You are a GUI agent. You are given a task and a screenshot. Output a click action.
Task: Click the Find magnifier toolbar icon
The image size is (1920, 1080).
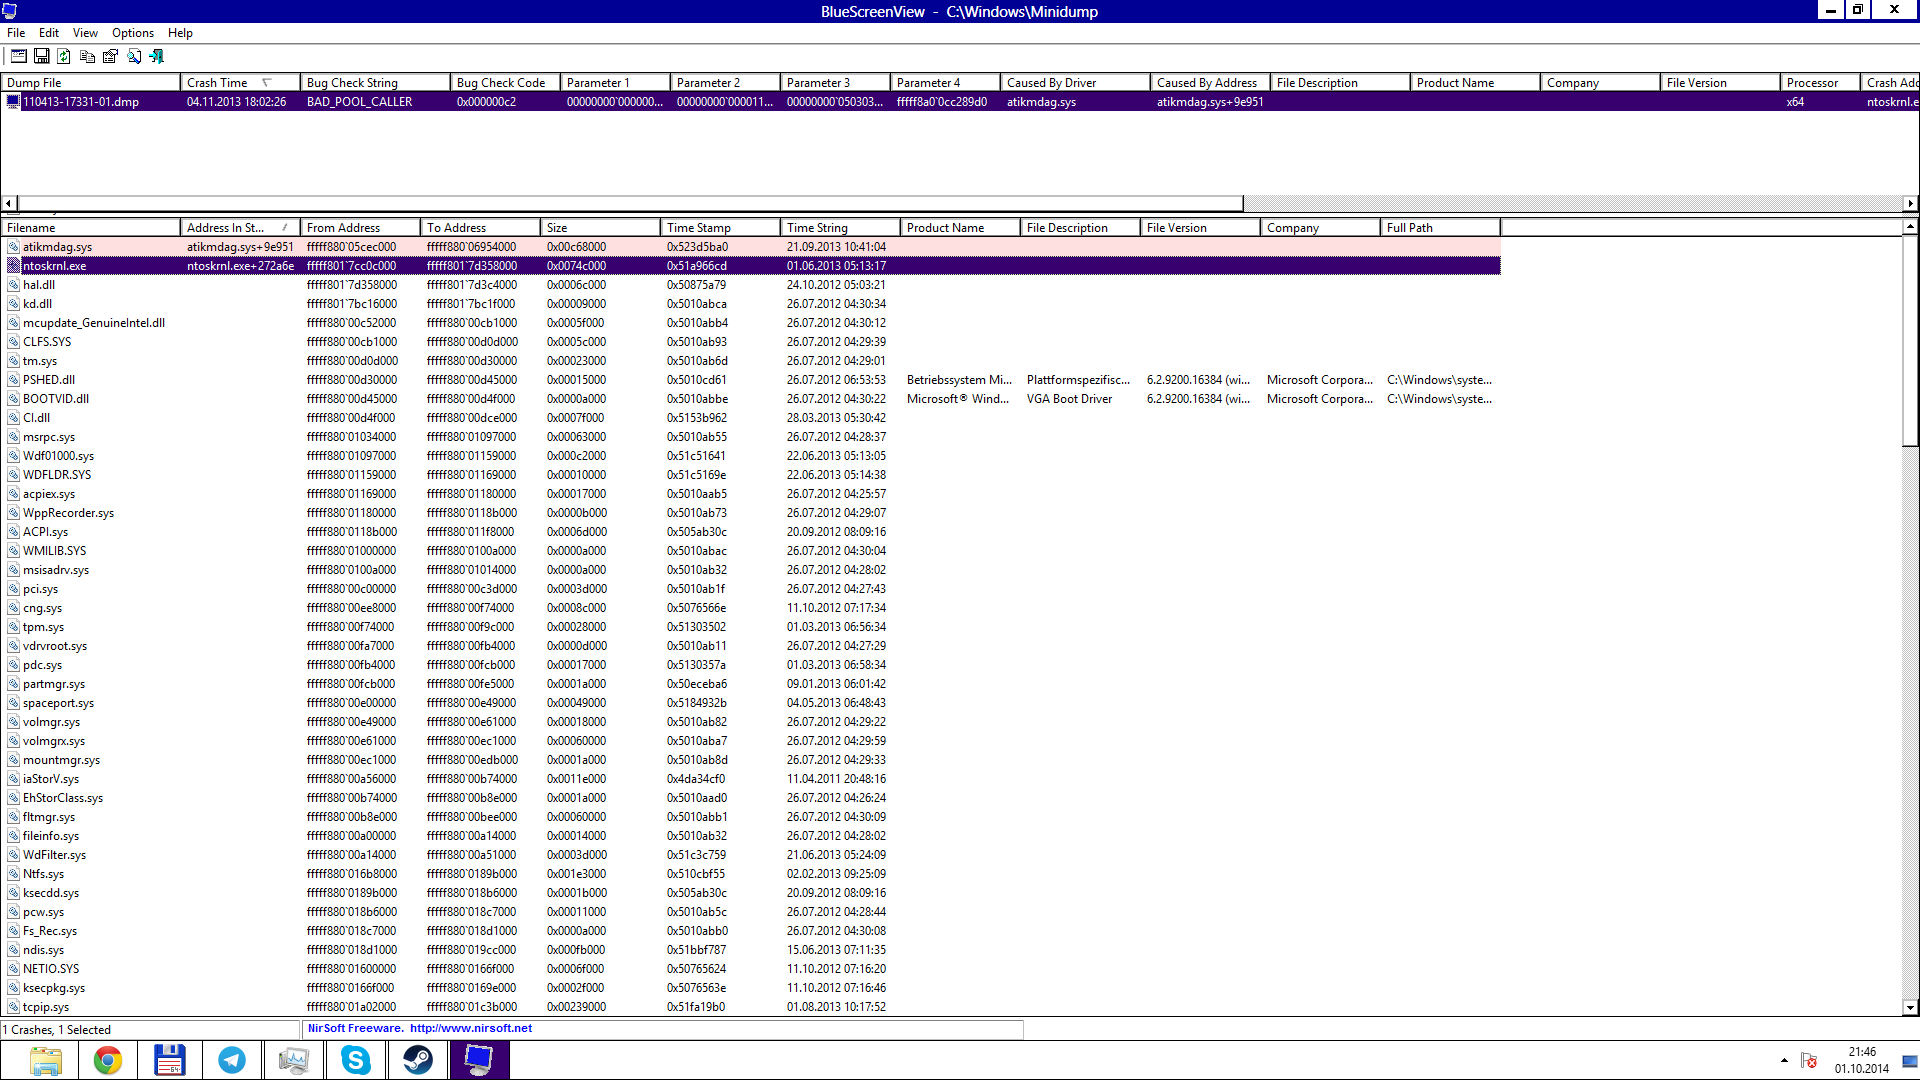[133, 57]
